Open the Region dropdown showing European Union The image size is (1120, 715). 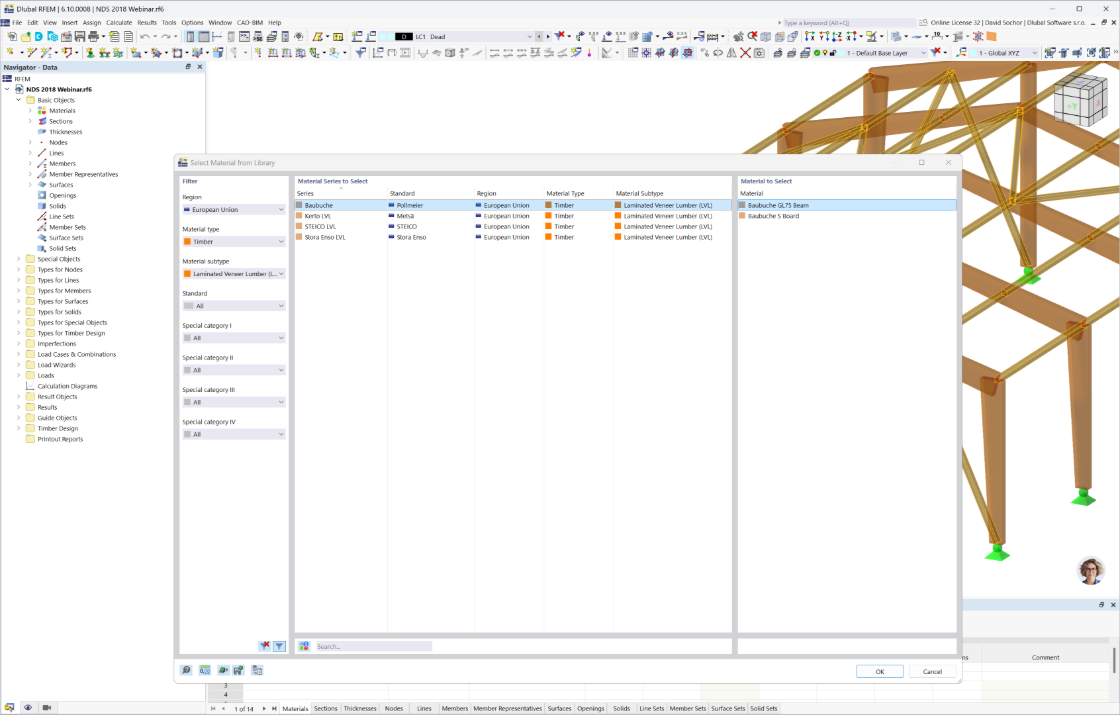pyautogui.click(x=234, y=209)
